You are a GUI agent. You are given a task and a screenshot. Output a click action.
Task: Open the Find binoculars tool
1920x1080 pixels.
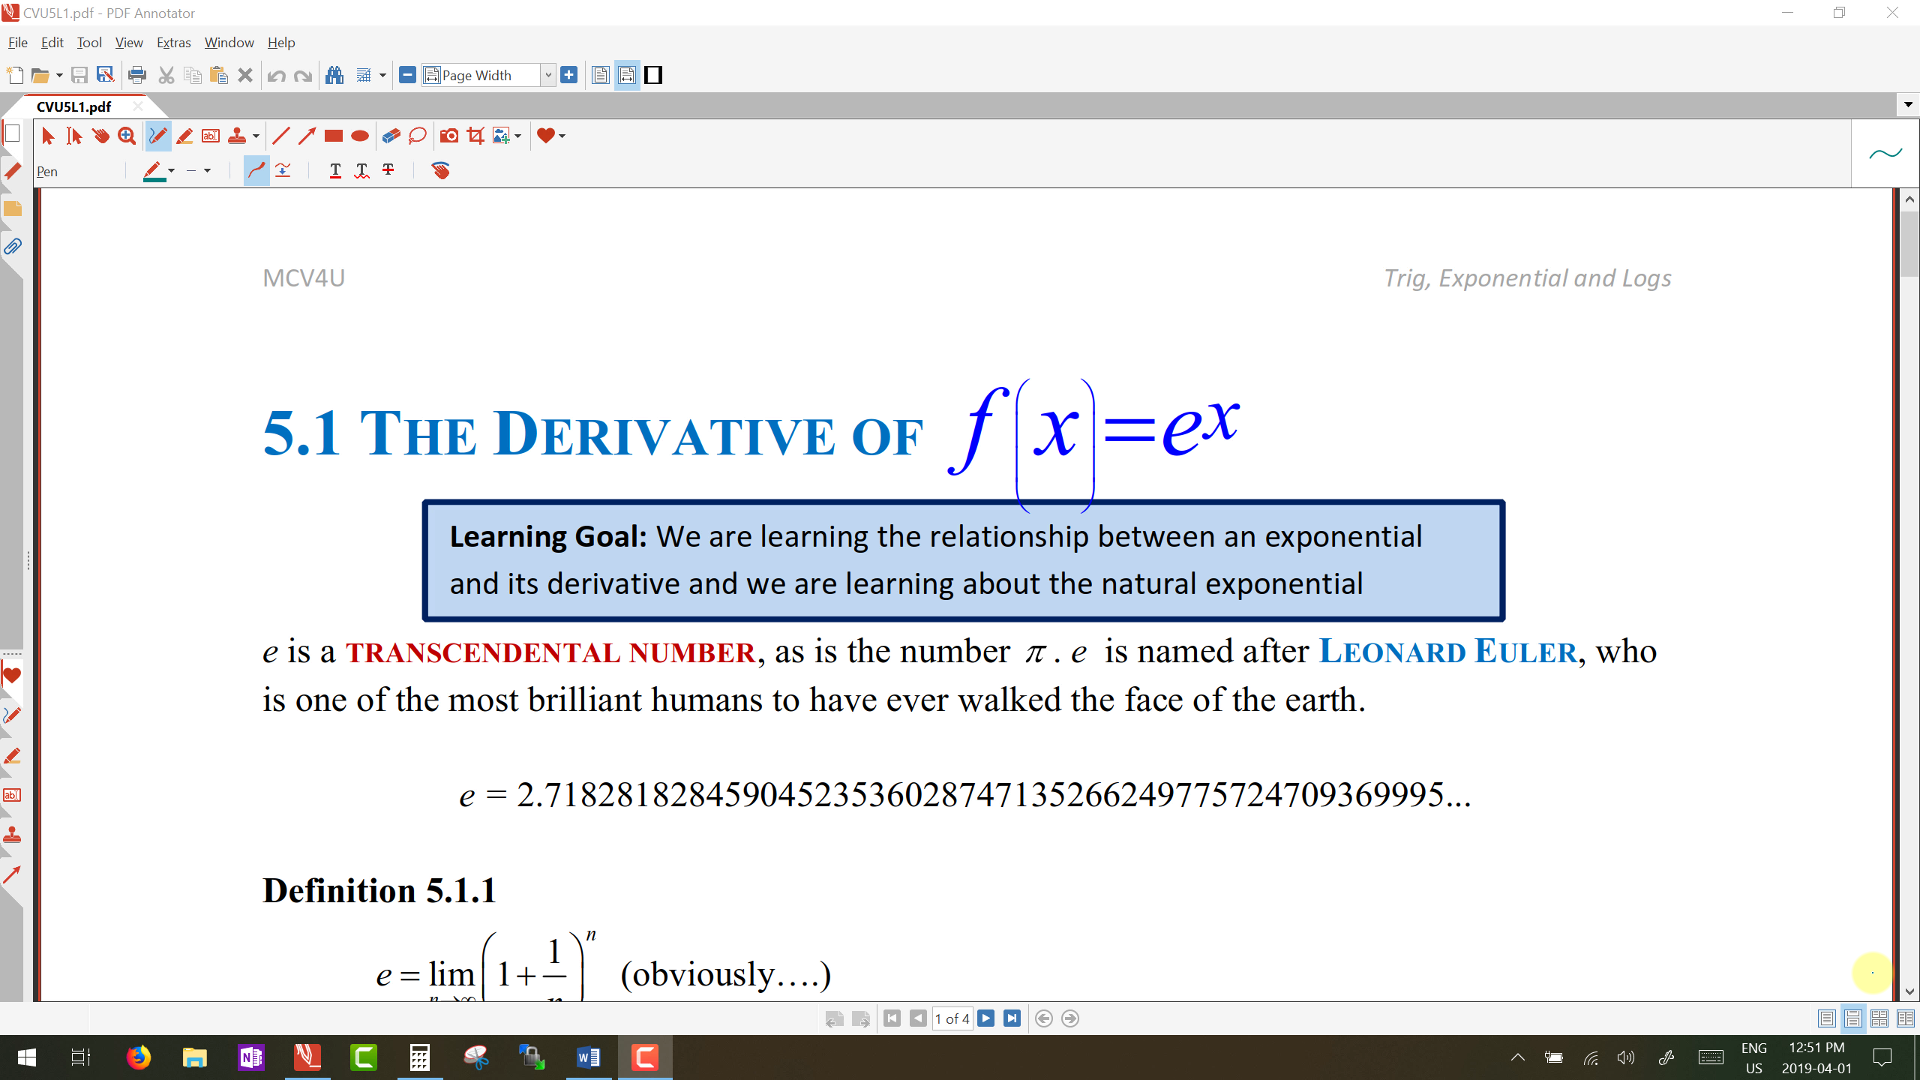click(x=335, y=75)
